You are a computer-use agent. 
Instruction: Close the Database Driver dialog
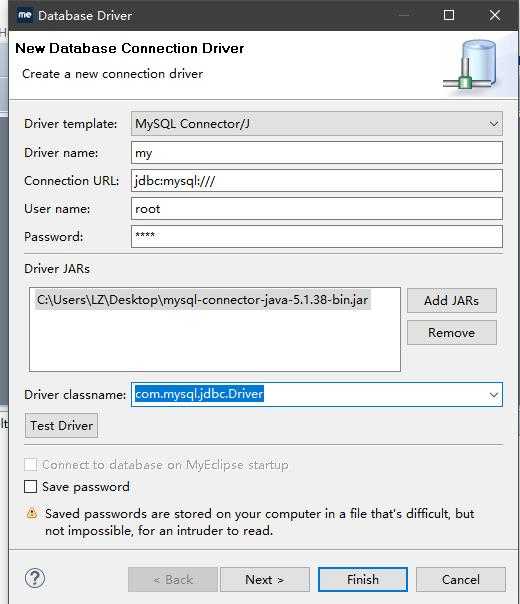(495, 15)
